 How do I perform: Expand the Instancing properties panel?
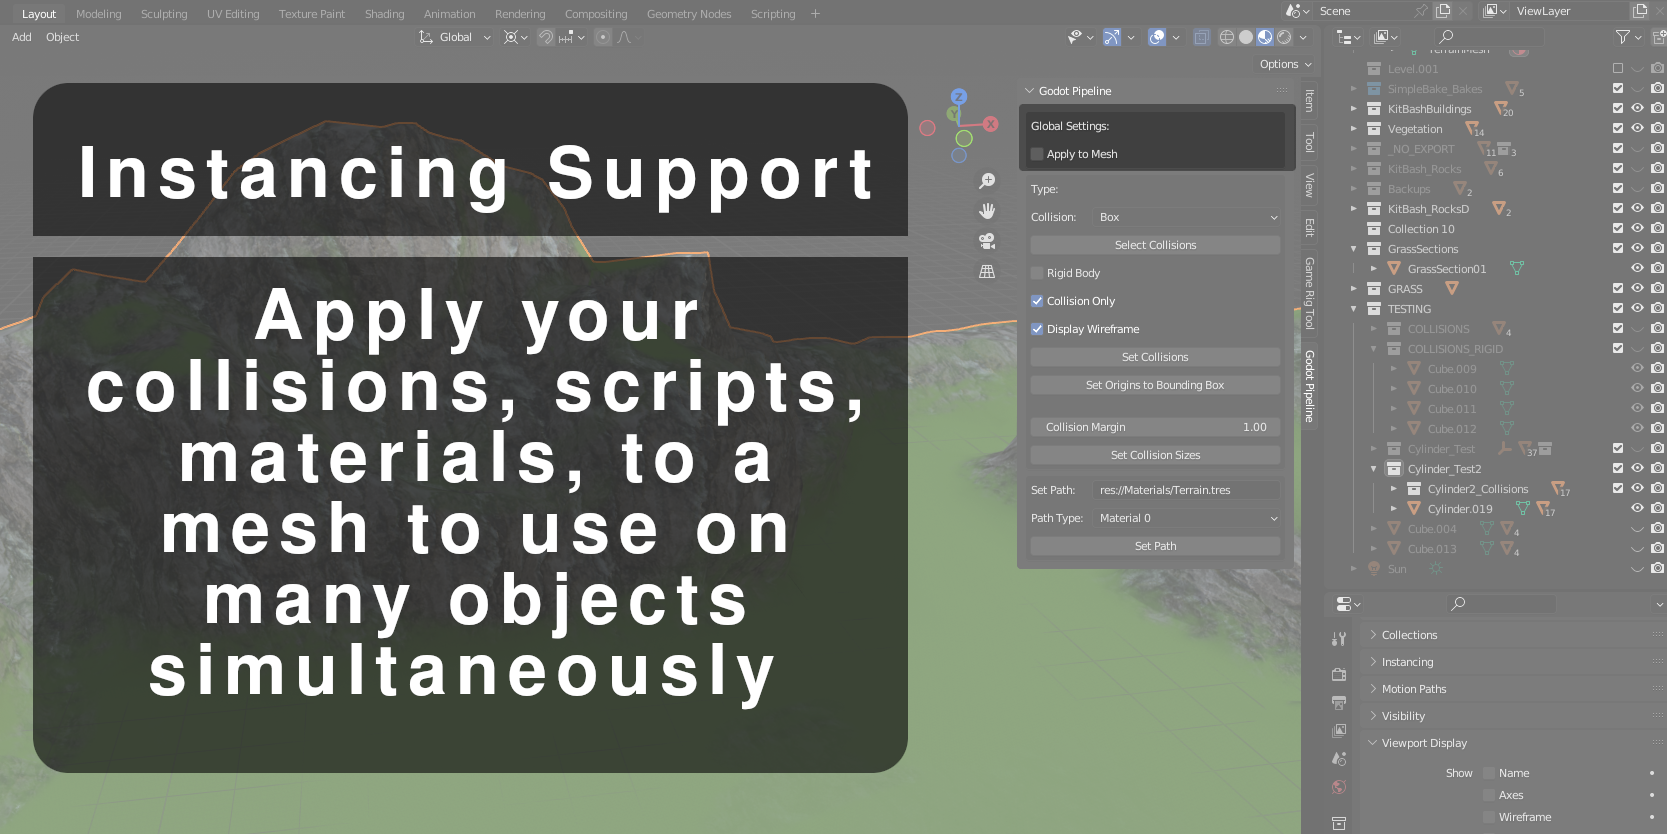pyautogui.click(x=1373, y=662)
